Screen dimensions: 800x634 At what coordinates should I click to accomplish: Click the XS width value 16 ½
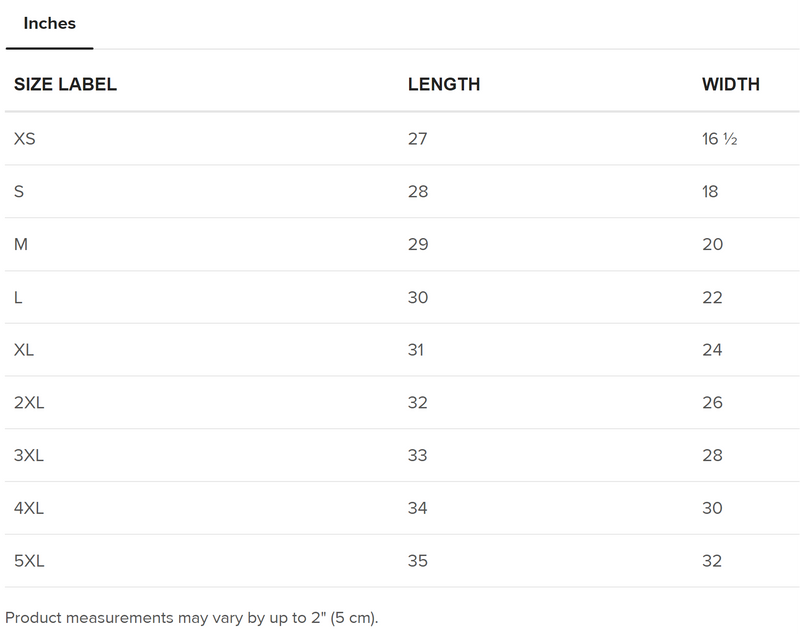tap(719, 139)
